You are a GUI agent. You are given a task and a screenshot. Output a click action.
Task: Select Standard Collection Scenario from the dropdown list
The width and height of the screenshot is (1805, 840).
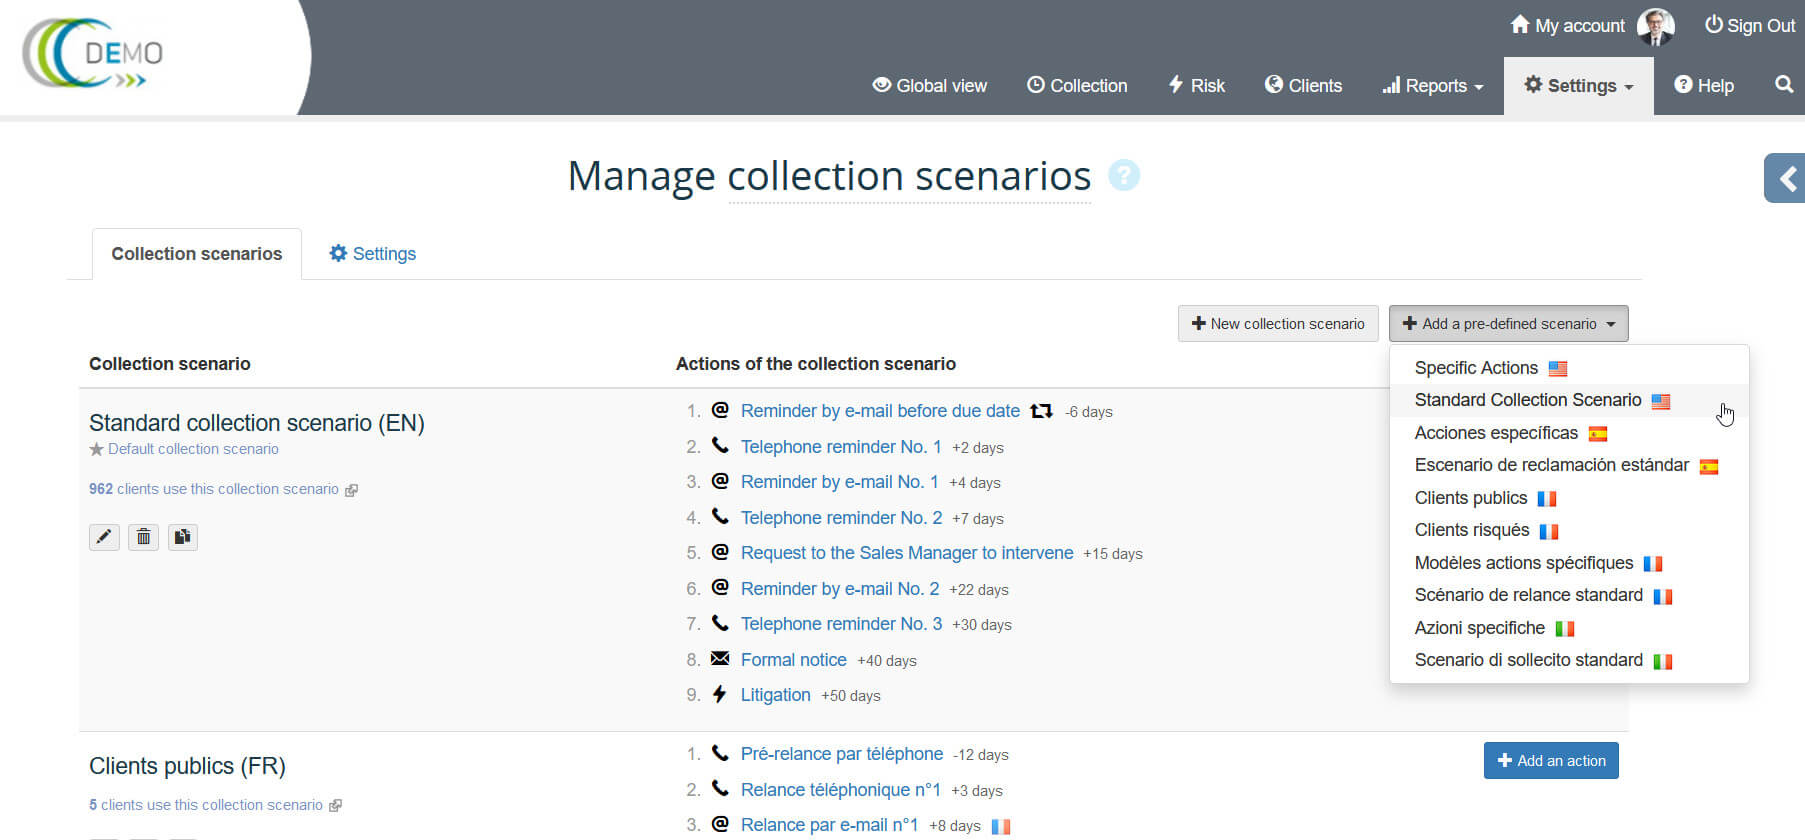pos(1527,400)
